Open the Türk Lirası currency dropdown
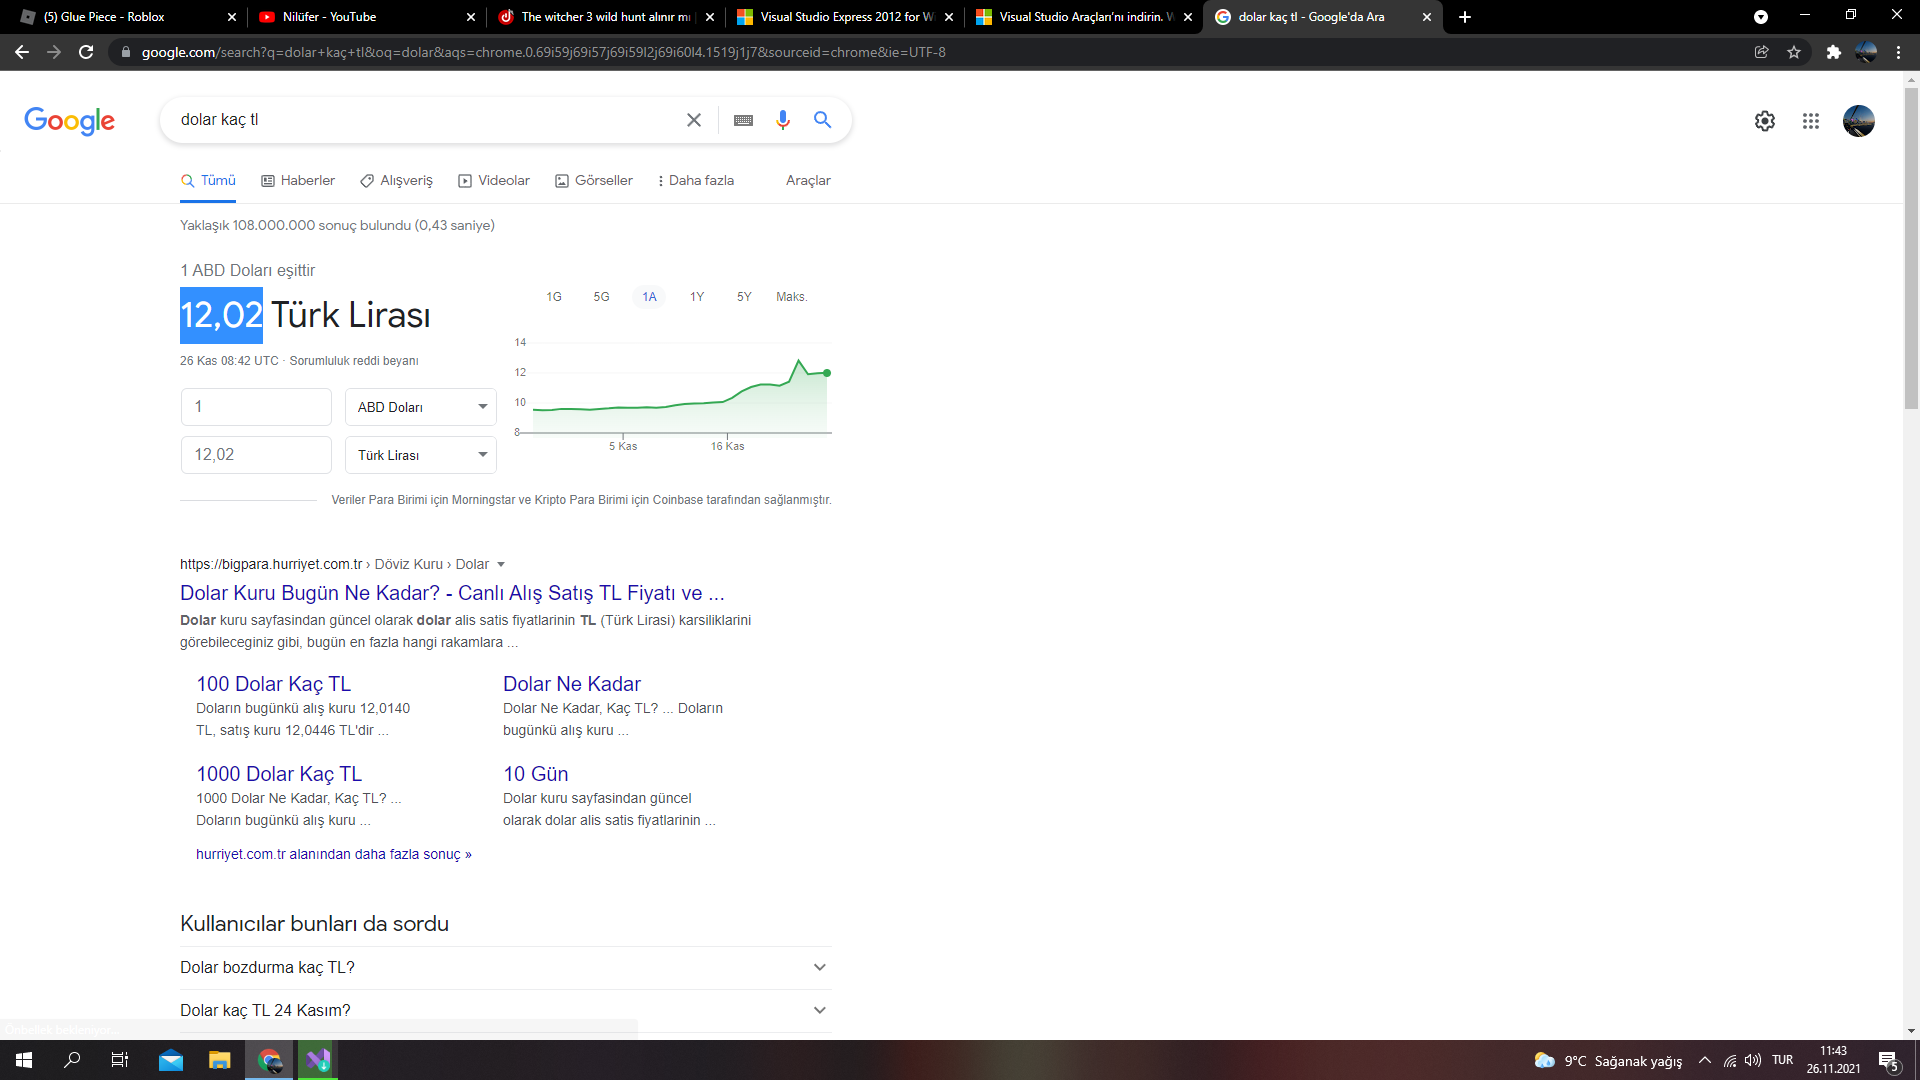 pyautogui.click(x=421, y=455)
